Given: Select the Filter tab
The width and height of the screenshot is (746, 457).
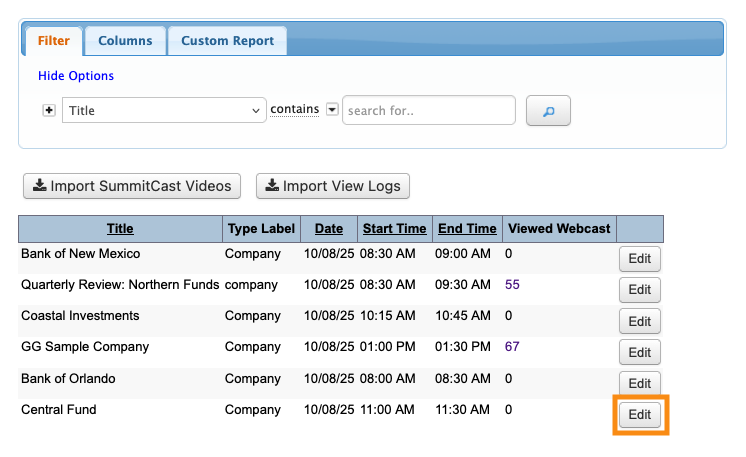Looking at the screenshot, I should click(53, 41).
